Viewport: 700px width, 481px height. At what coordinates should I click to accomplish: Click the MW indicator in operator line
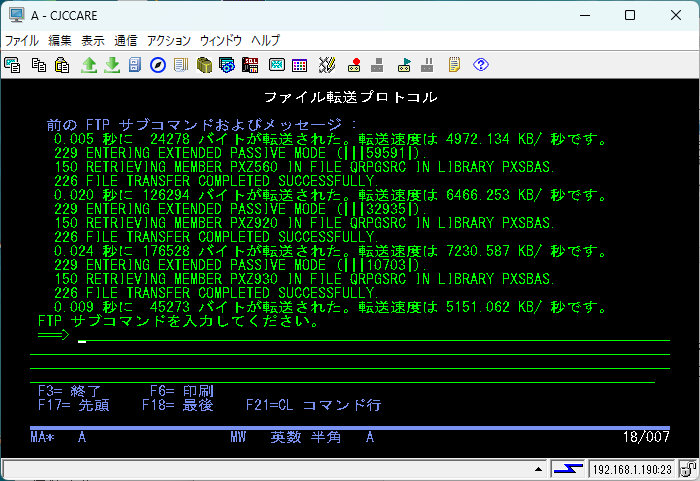(x=238, y=437)
